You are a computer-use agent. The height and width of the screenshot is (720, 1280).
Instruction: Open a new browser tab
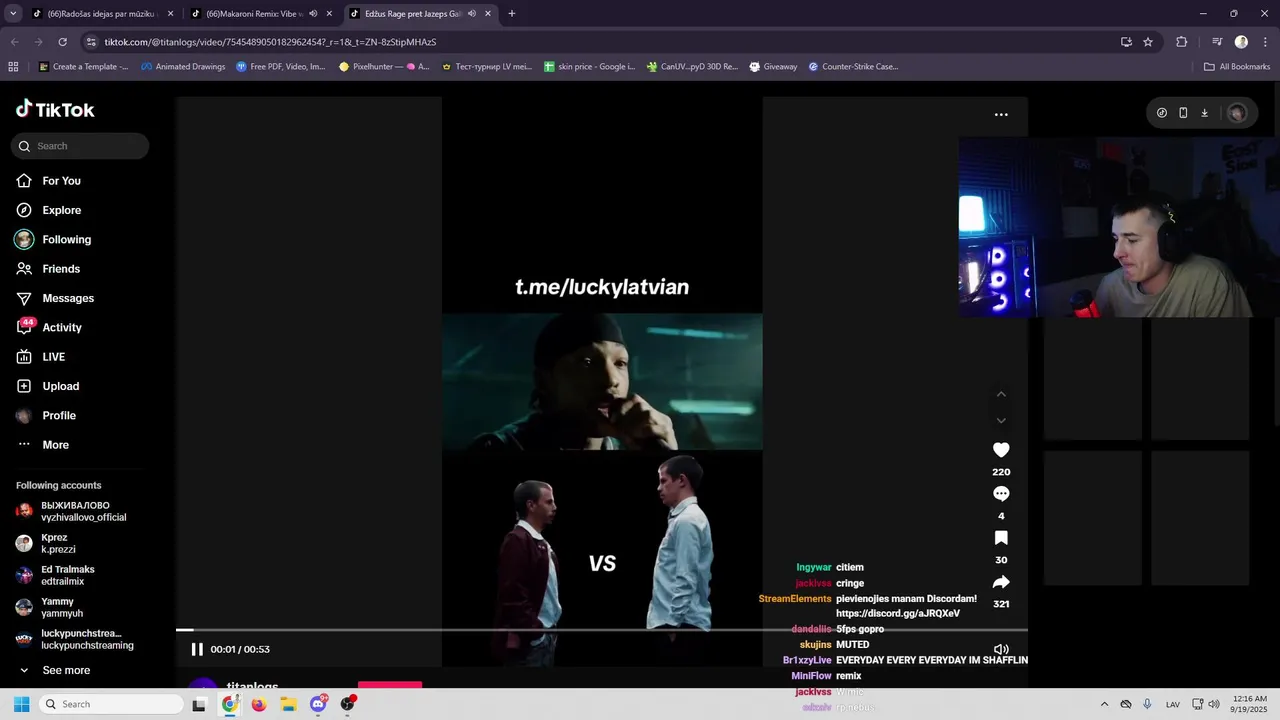[x=512, y=14]
